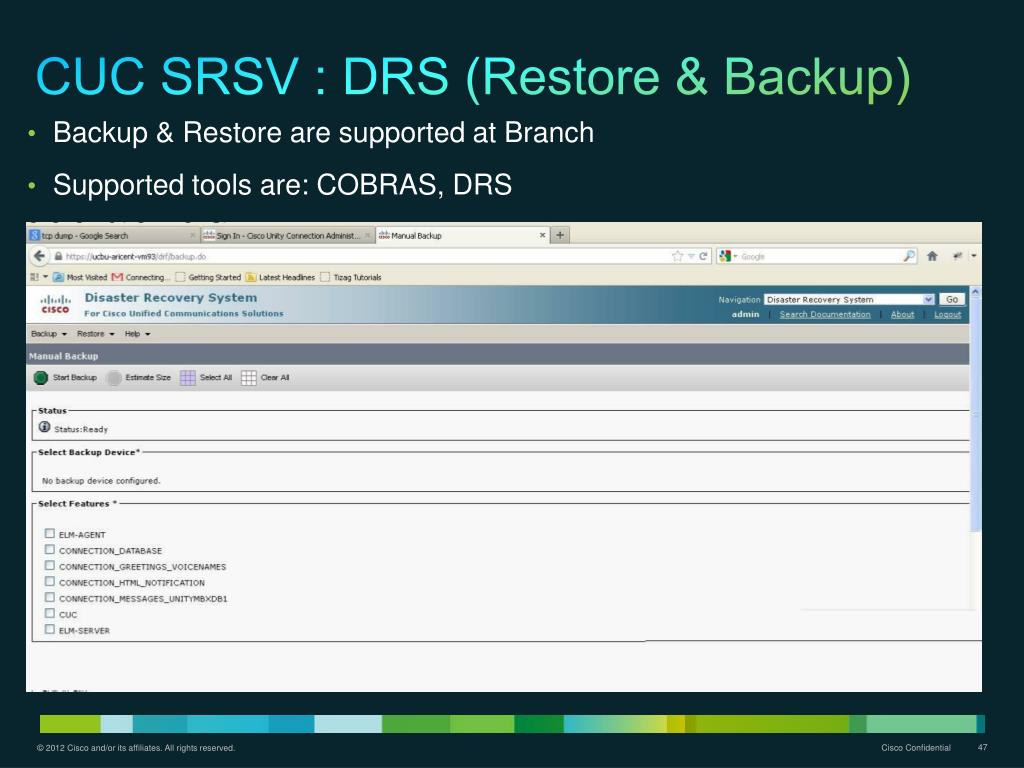Image resolution: width=1024 pixels, height=768 pixels.
Task: Open Navigation Disaster Recovery System dropdown
Action: 849,299
